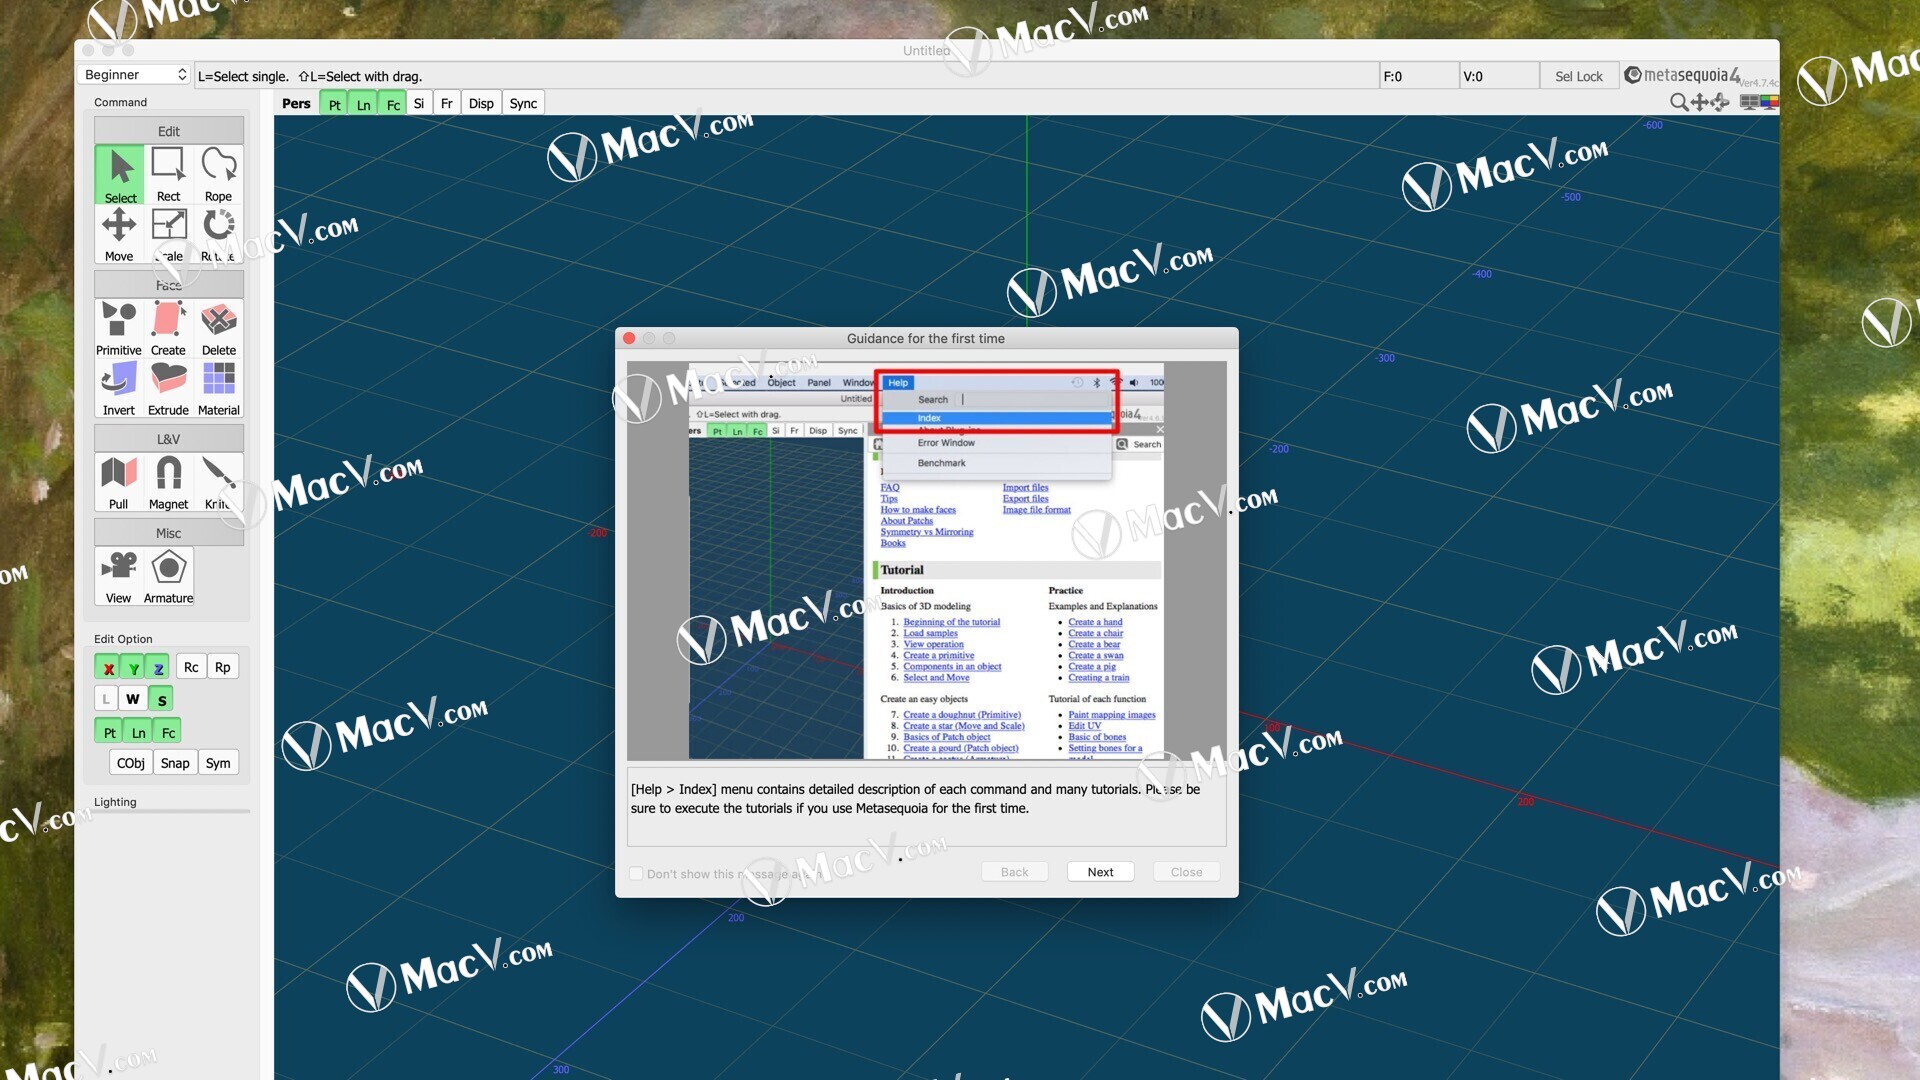This screenshot has height=1080, width=1920.
Task: Click the Invert tool icon
Action: [x=120, y=384]
